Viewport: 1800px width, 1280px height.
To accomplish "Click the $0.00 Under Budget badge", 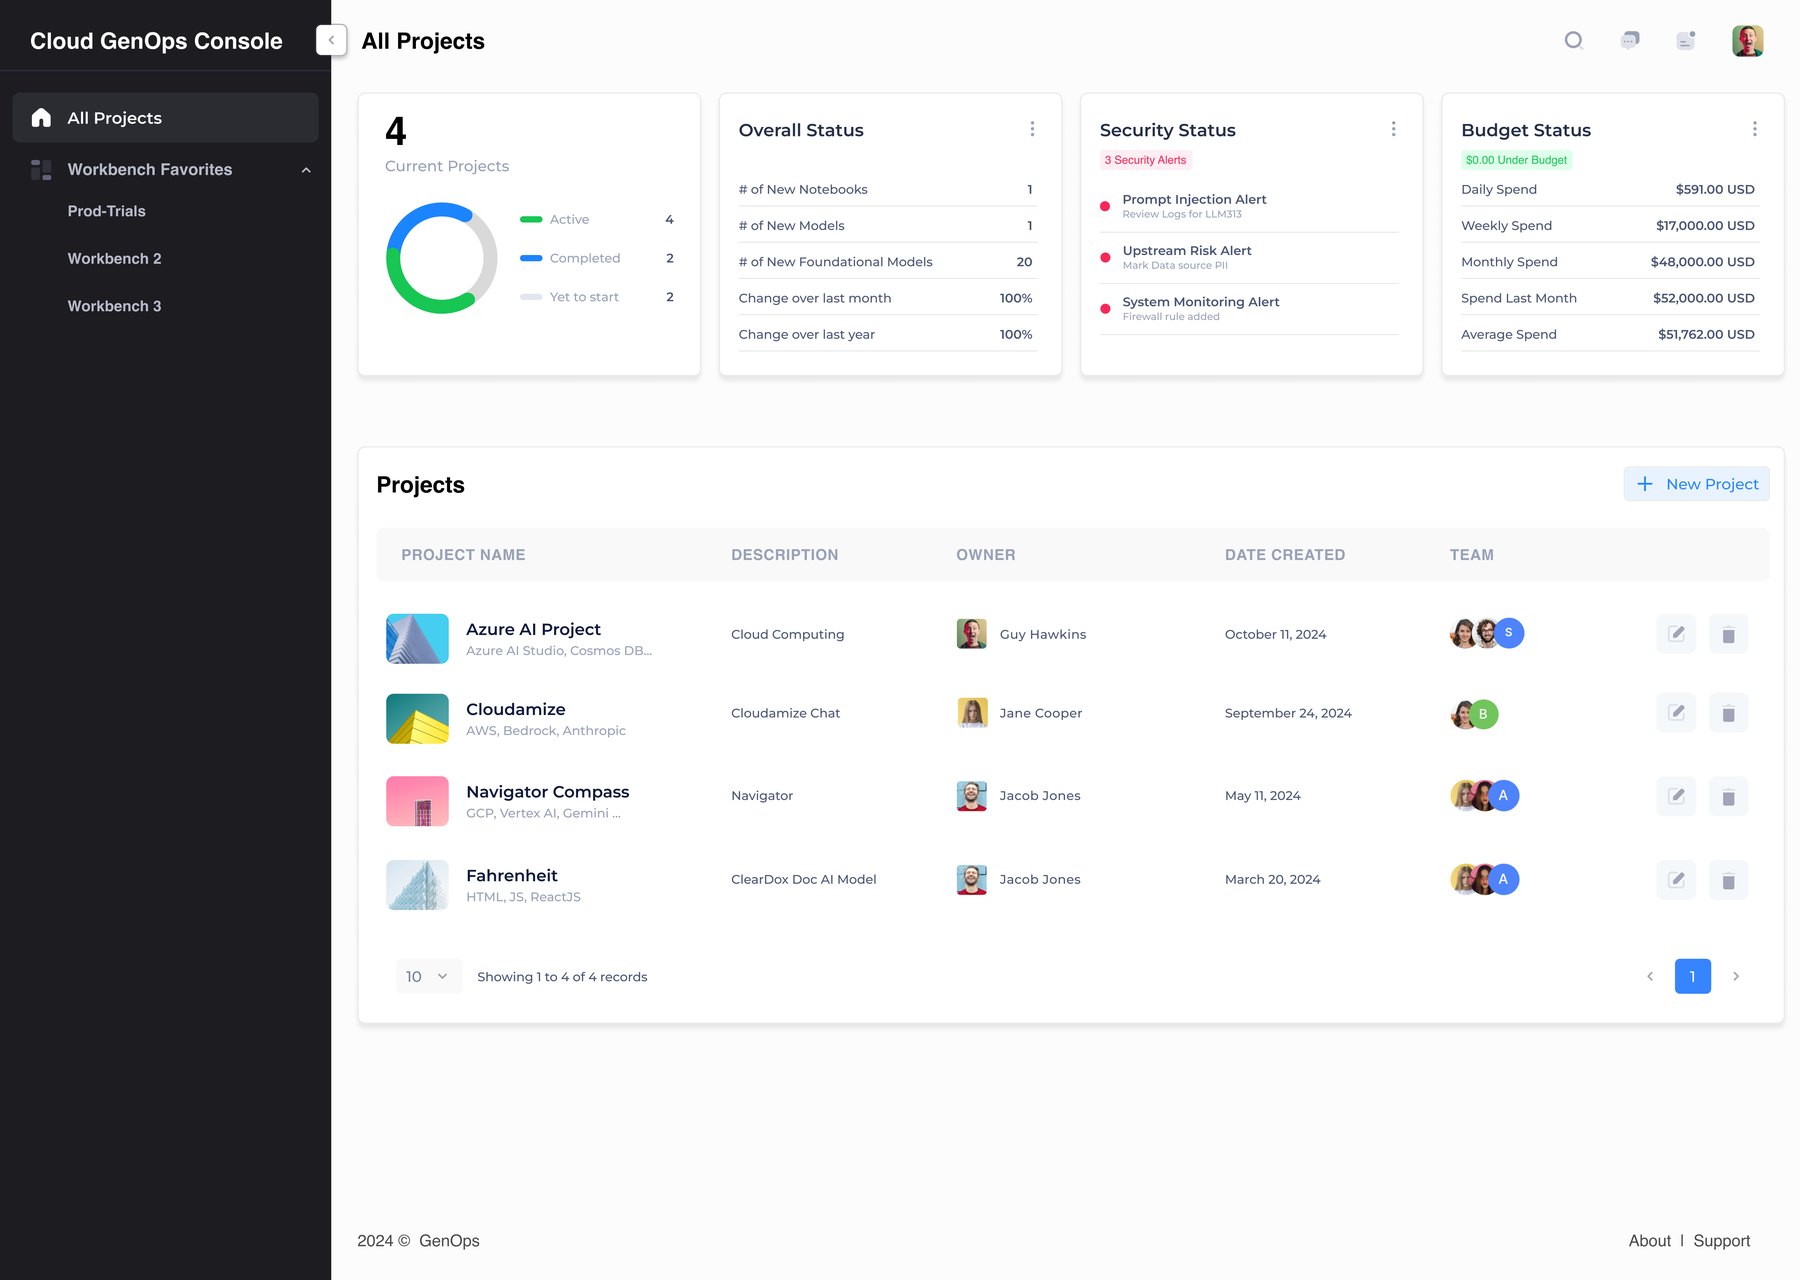I will pyautogui.click(x=1516, y=160).
